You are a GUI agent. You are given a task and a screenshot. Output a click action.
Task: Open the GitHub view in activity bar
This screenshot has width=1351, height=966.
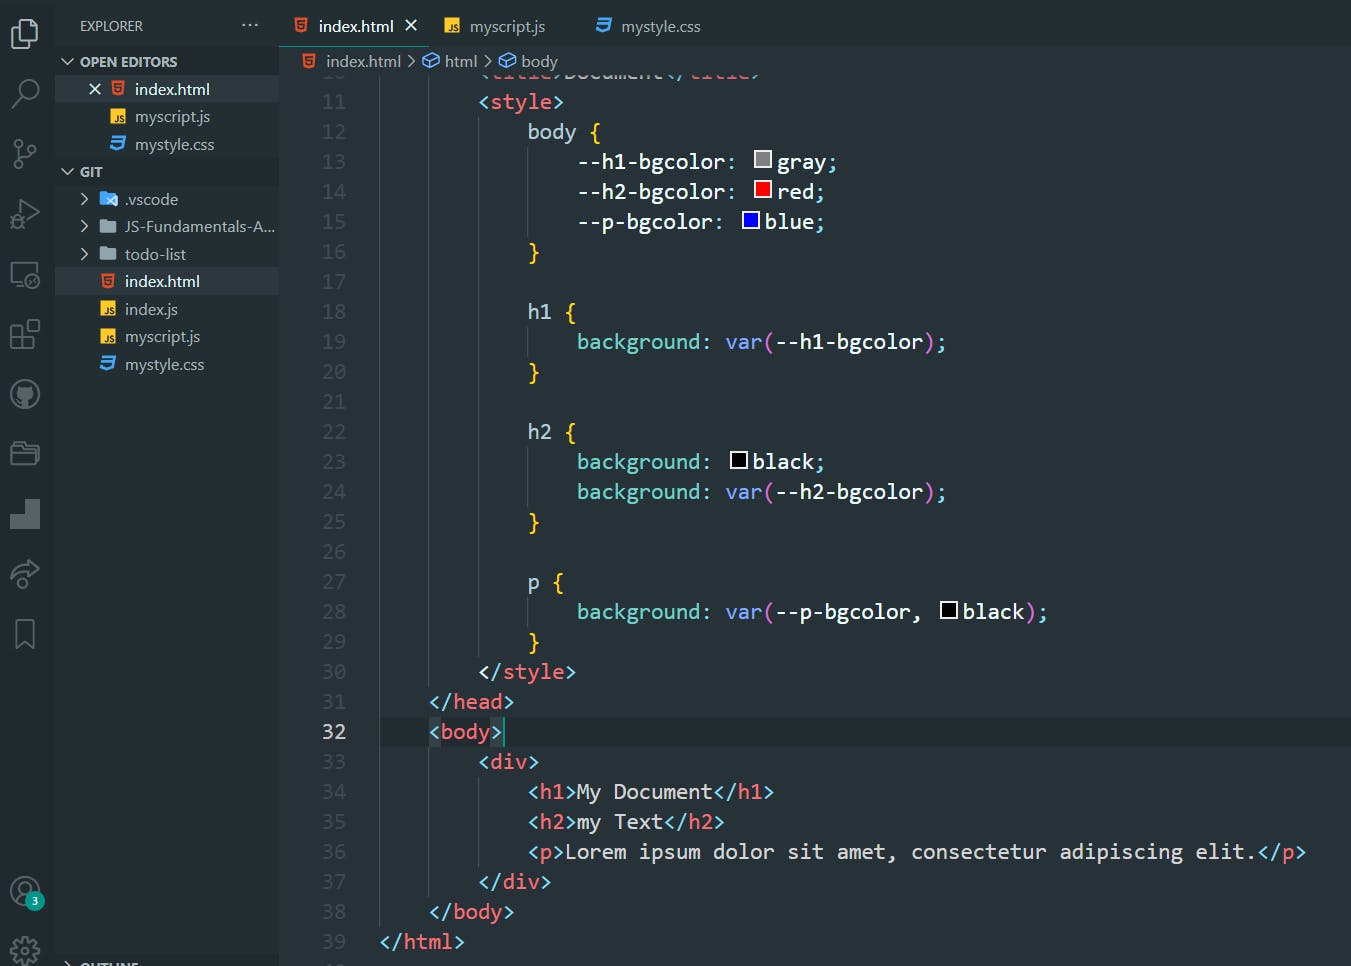point(24,394)
